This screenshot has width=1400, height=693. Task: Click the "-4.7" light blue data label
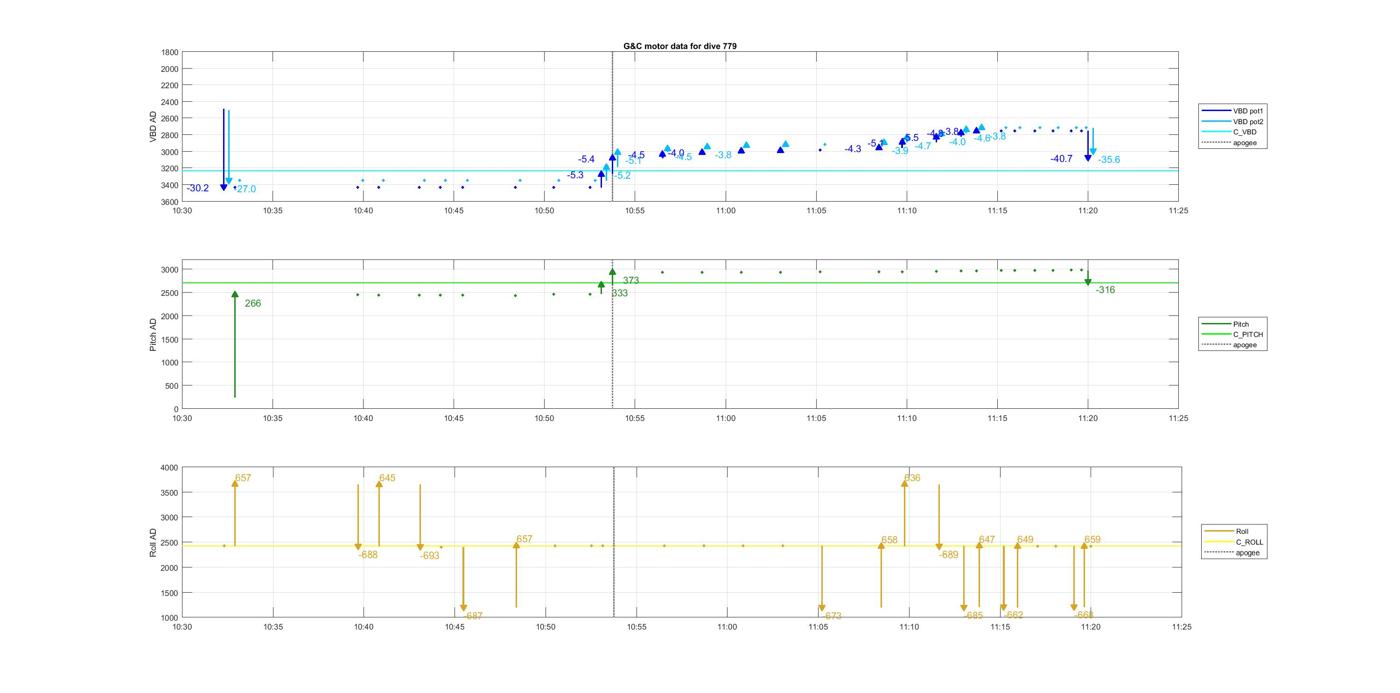click(x=922, y=146)
